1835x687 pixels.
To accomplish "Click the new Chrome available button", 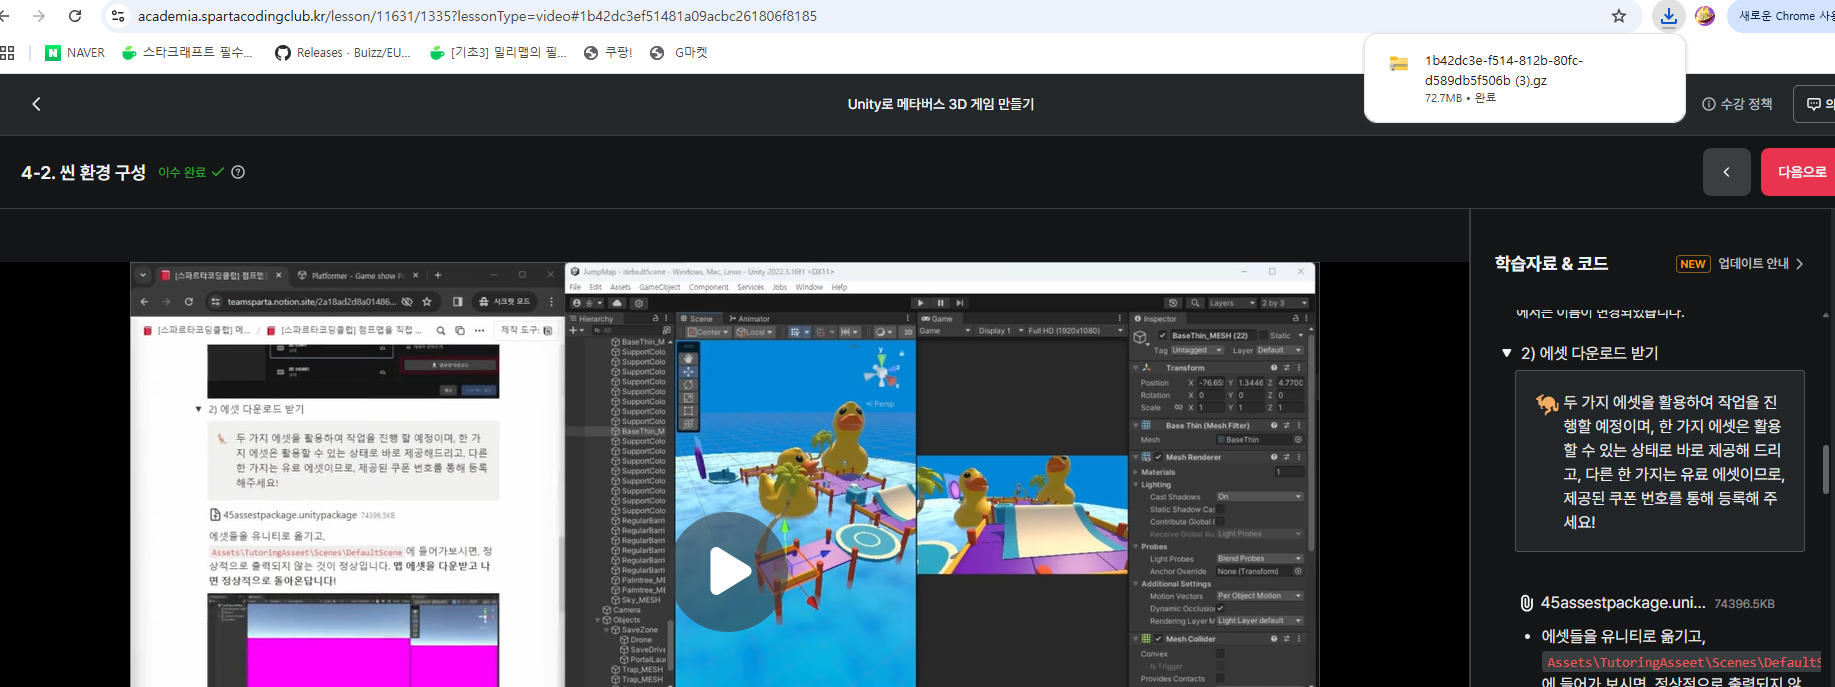I will 1785,16.
